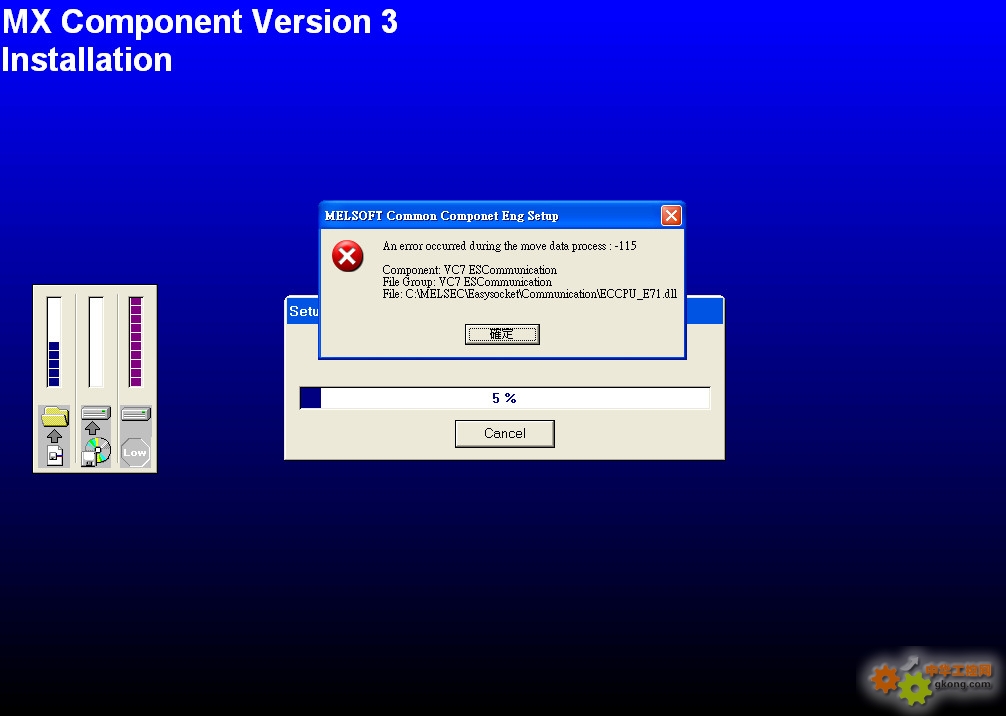
Task: Click the CD disc icon
Action: 97,451
